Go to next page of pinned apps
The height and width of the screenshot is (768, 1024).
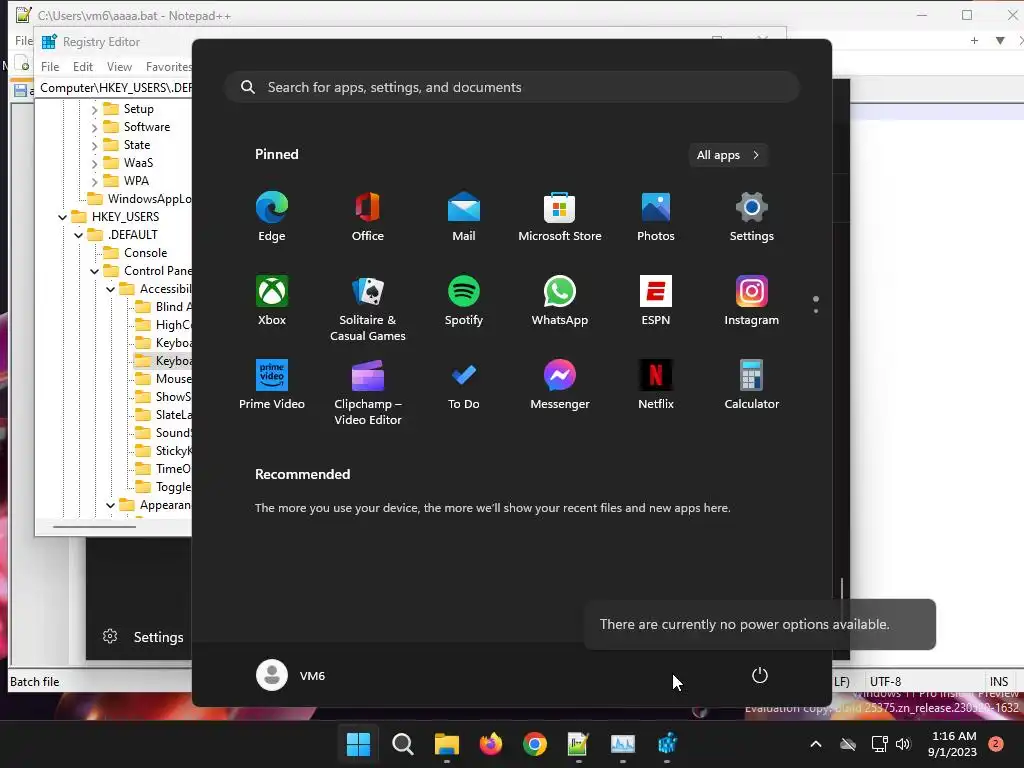coord(816,311)
